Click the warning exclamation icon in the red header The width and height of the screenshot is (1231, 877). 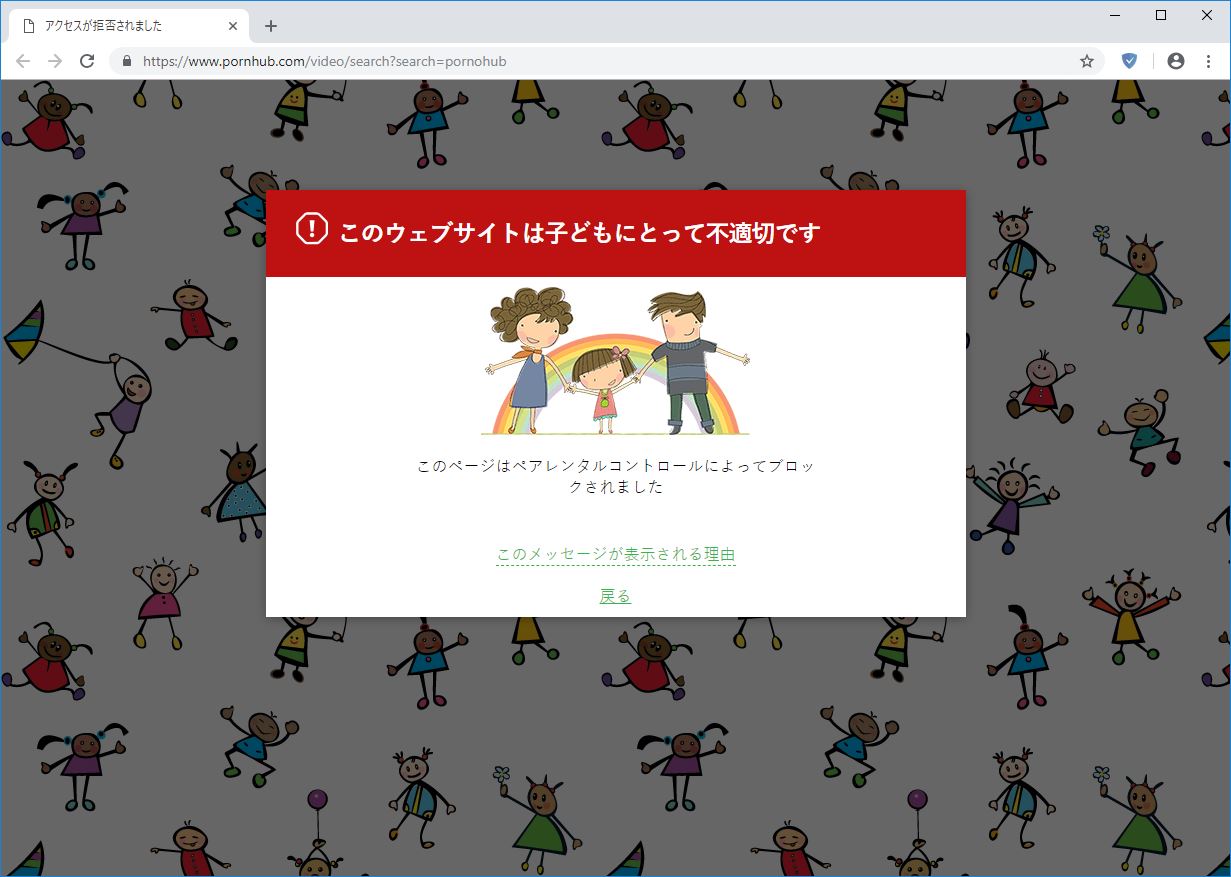(312, 229)
